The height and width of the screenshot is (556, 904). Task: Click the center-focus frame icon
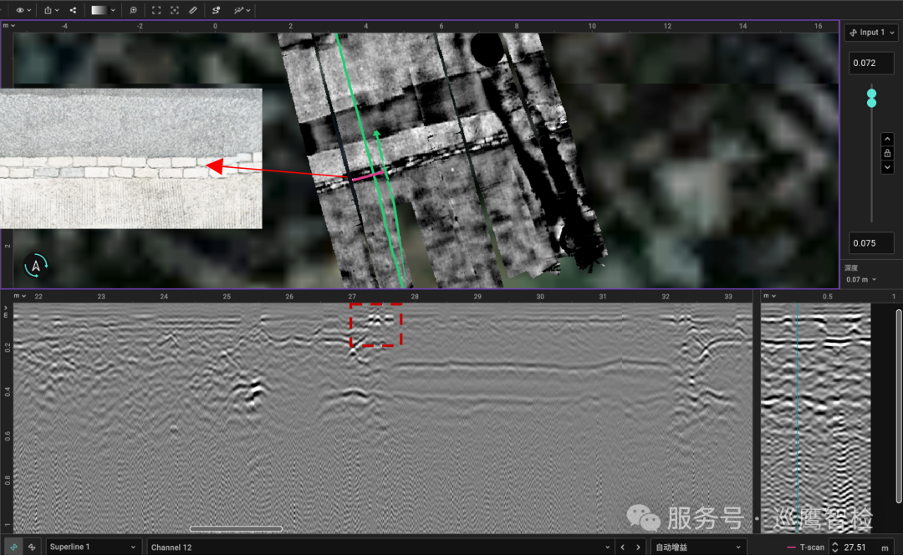click(x=175, y=10)
